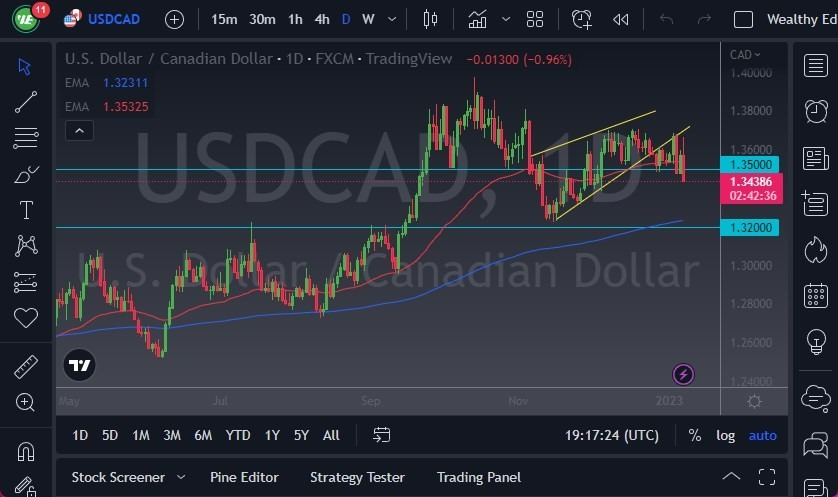
Task: Toggle the magnet snap mode
Action: [26, 452]
